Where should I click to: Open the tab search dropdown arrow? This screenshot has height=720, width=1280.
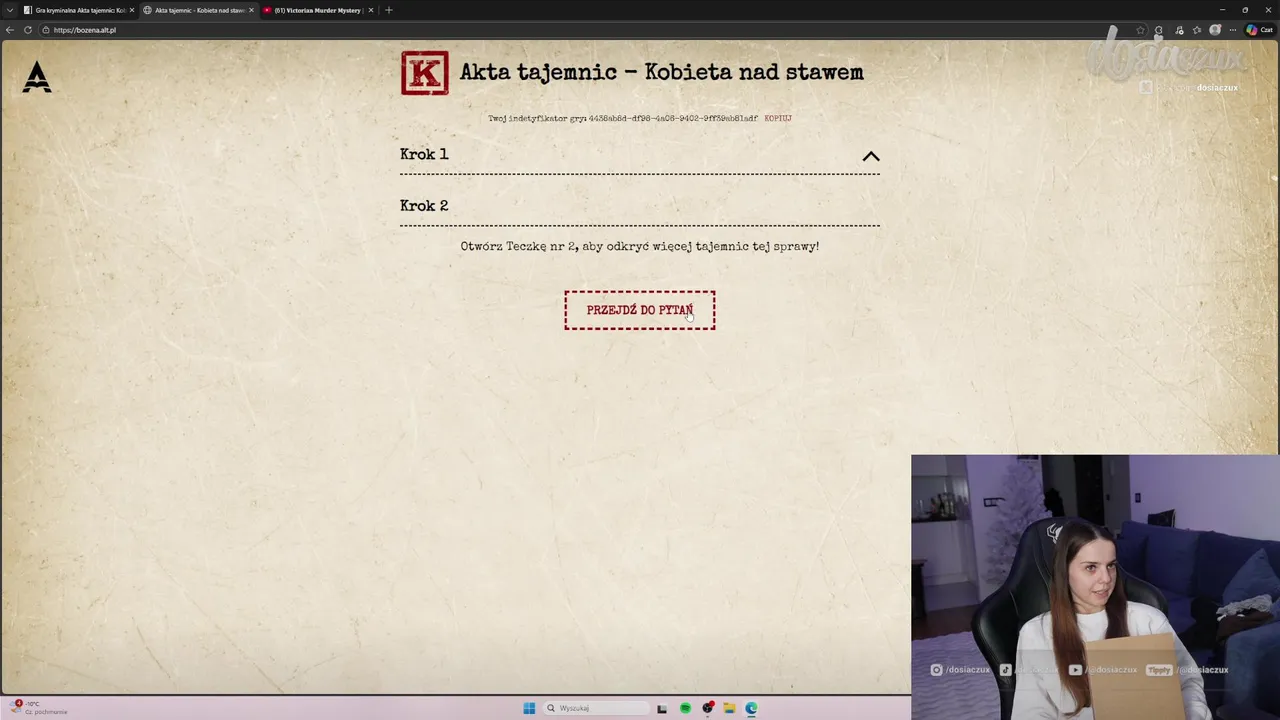10,10
